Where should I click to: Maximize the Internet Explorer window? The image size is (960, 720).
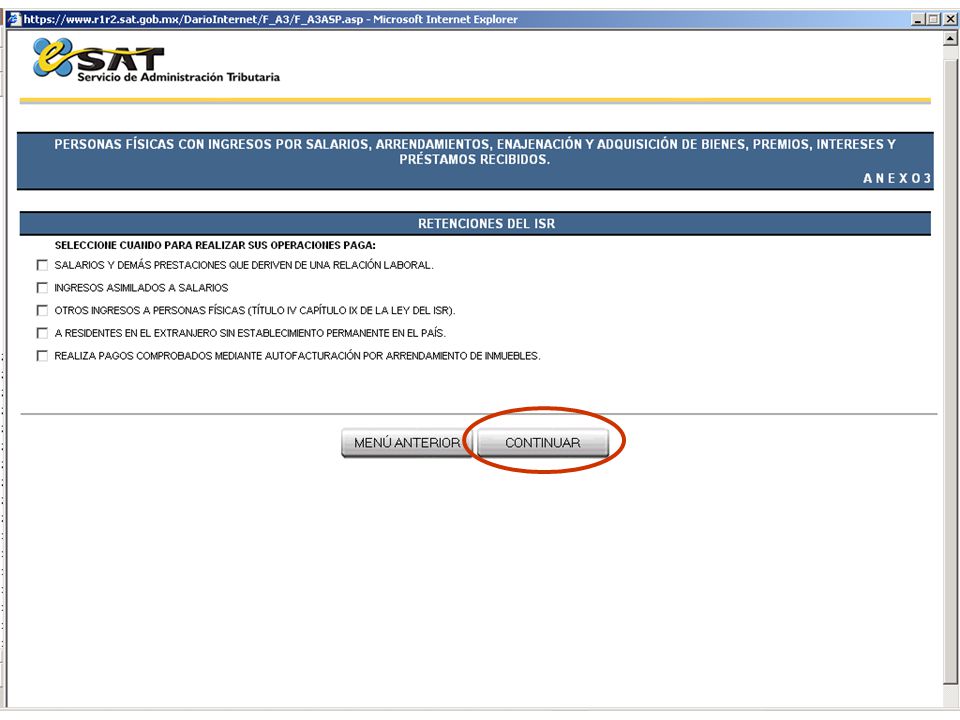tap(932, 19)
